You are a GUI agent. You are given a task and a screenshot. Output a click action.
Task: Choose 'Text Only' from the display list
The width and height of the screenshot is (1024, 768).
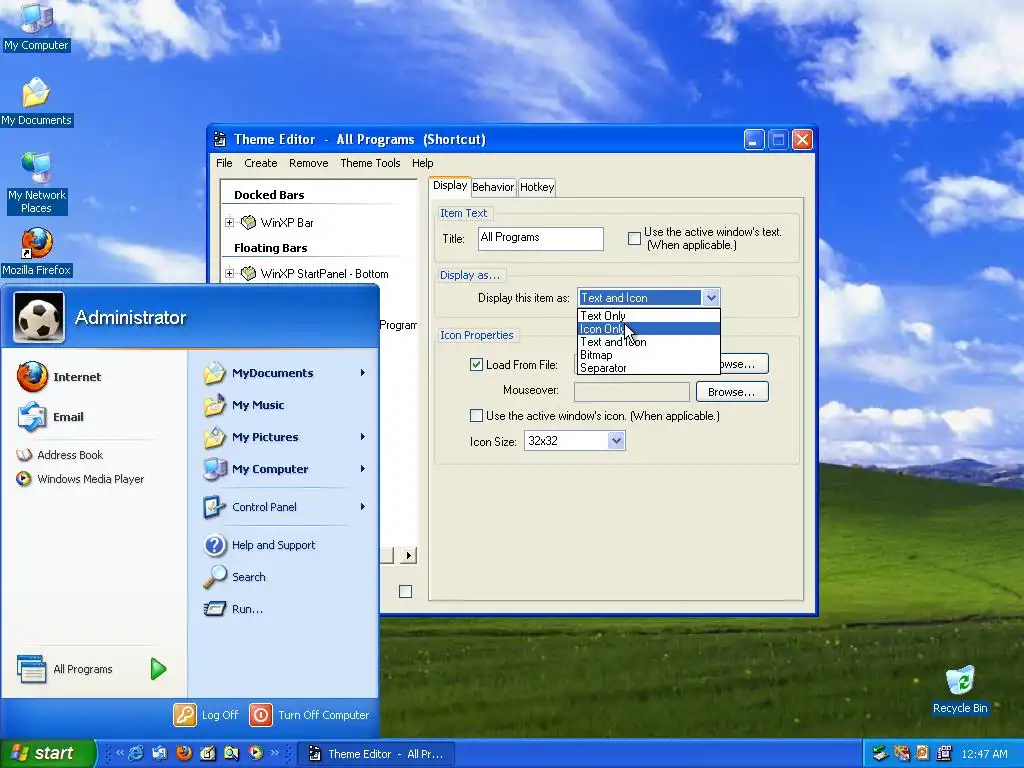point(649,315)
